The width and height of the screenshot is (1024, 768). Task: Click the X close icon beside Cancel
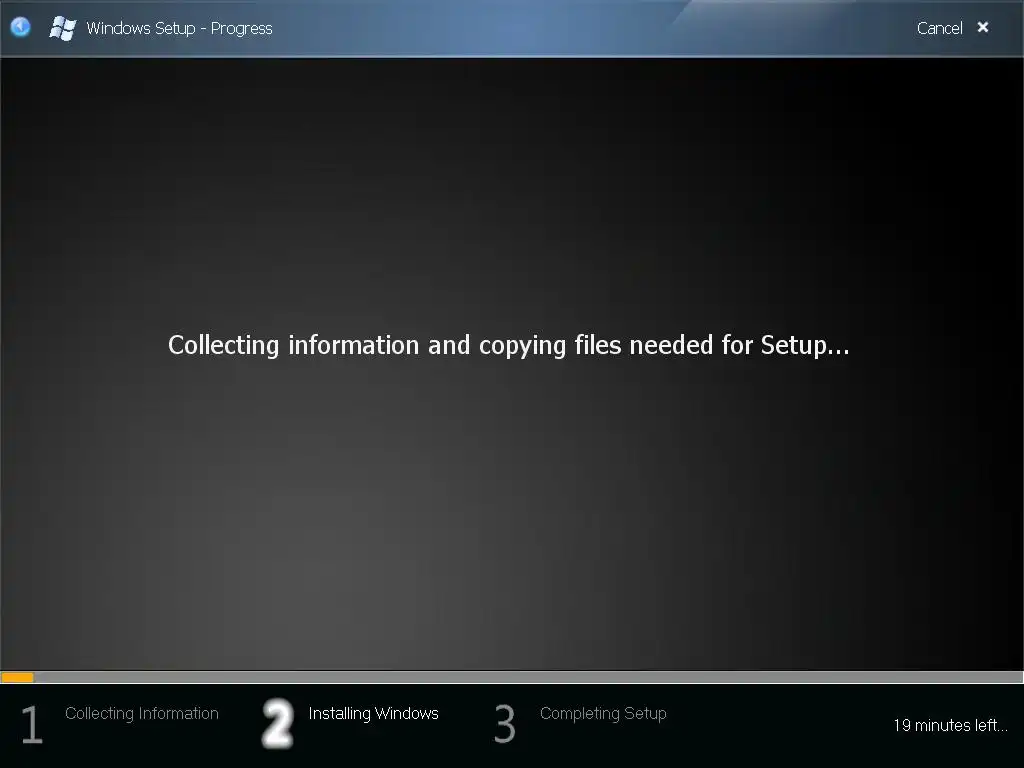[x=983, y=27]
